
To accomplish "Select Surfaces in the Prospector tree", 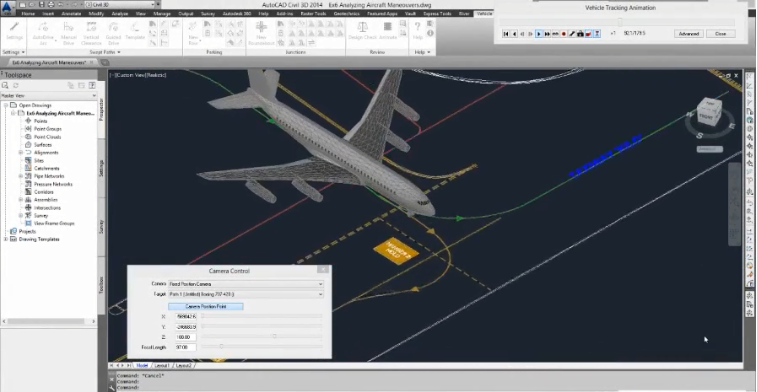I will (42, 145).
